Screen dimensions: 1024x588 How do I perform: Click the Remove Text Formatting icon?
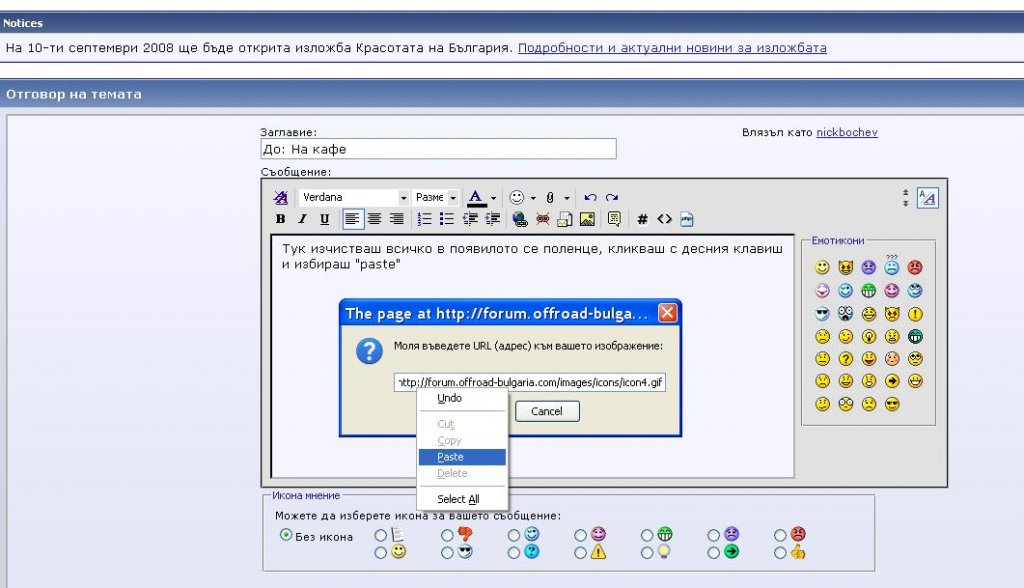point(281,197)
